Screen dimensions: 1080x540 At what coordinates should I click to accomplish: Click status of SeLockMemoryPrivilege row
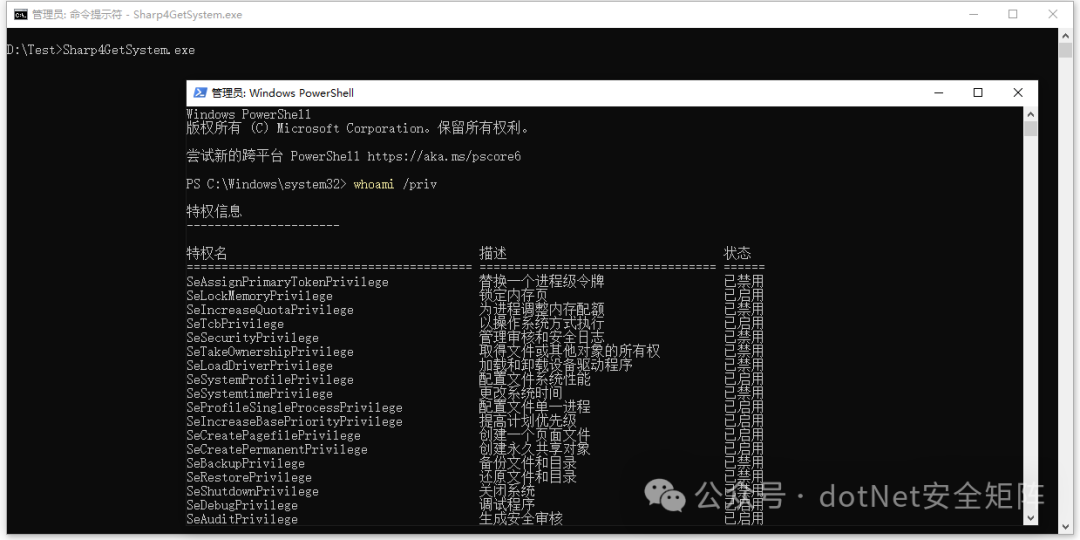coord(744,295)
